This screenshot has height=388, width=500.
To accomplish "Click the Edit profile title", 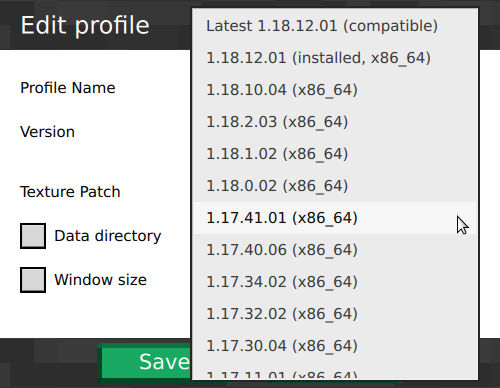I will [x=85, y=26].
